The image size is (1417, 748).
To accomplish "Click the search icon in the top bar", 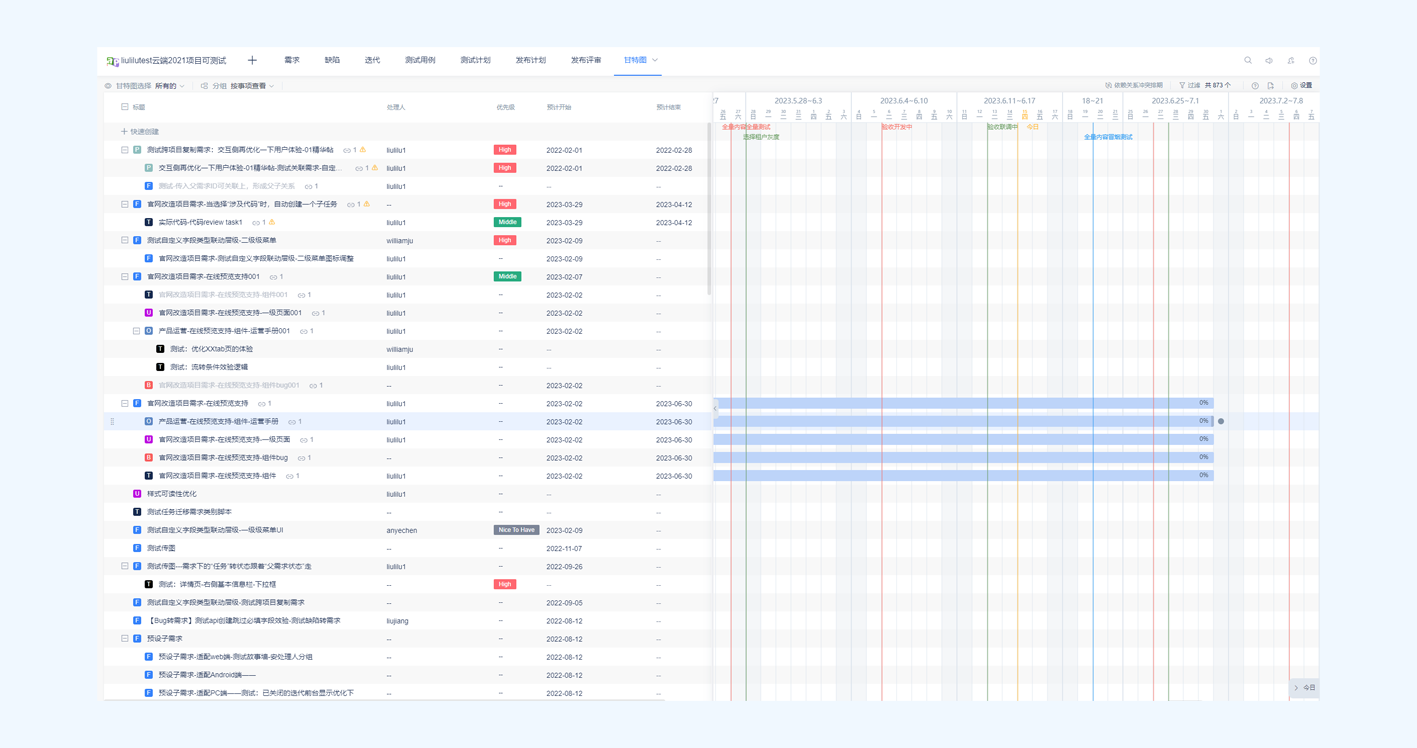I will click(1248, 61).
